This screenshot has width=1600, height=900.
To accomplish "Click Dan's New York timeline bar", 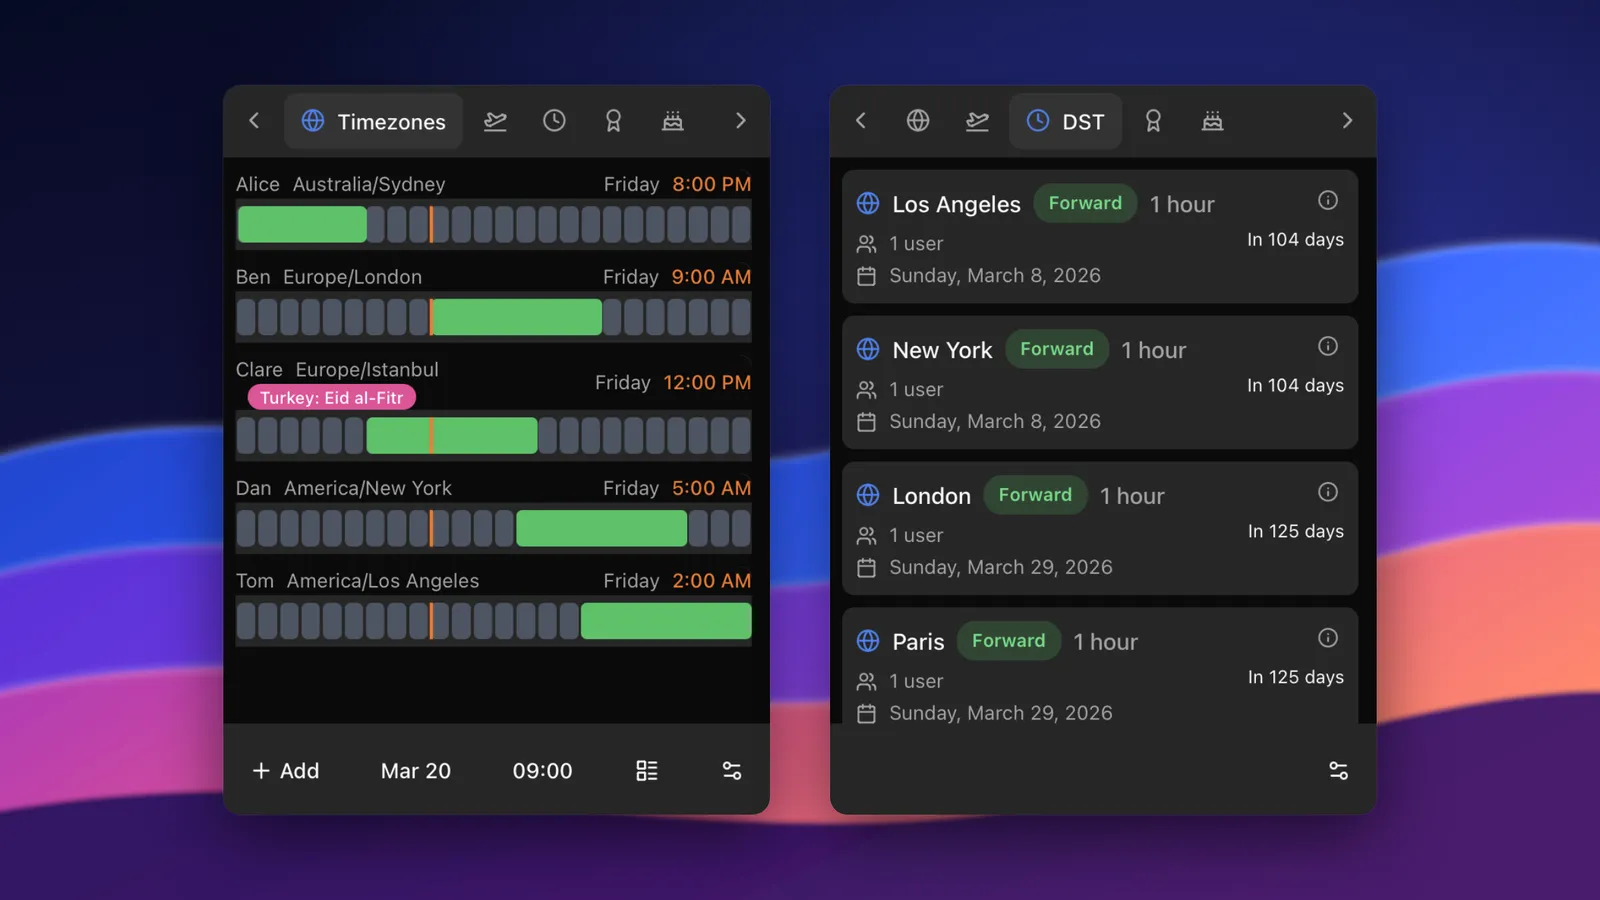I will (494, 528).
